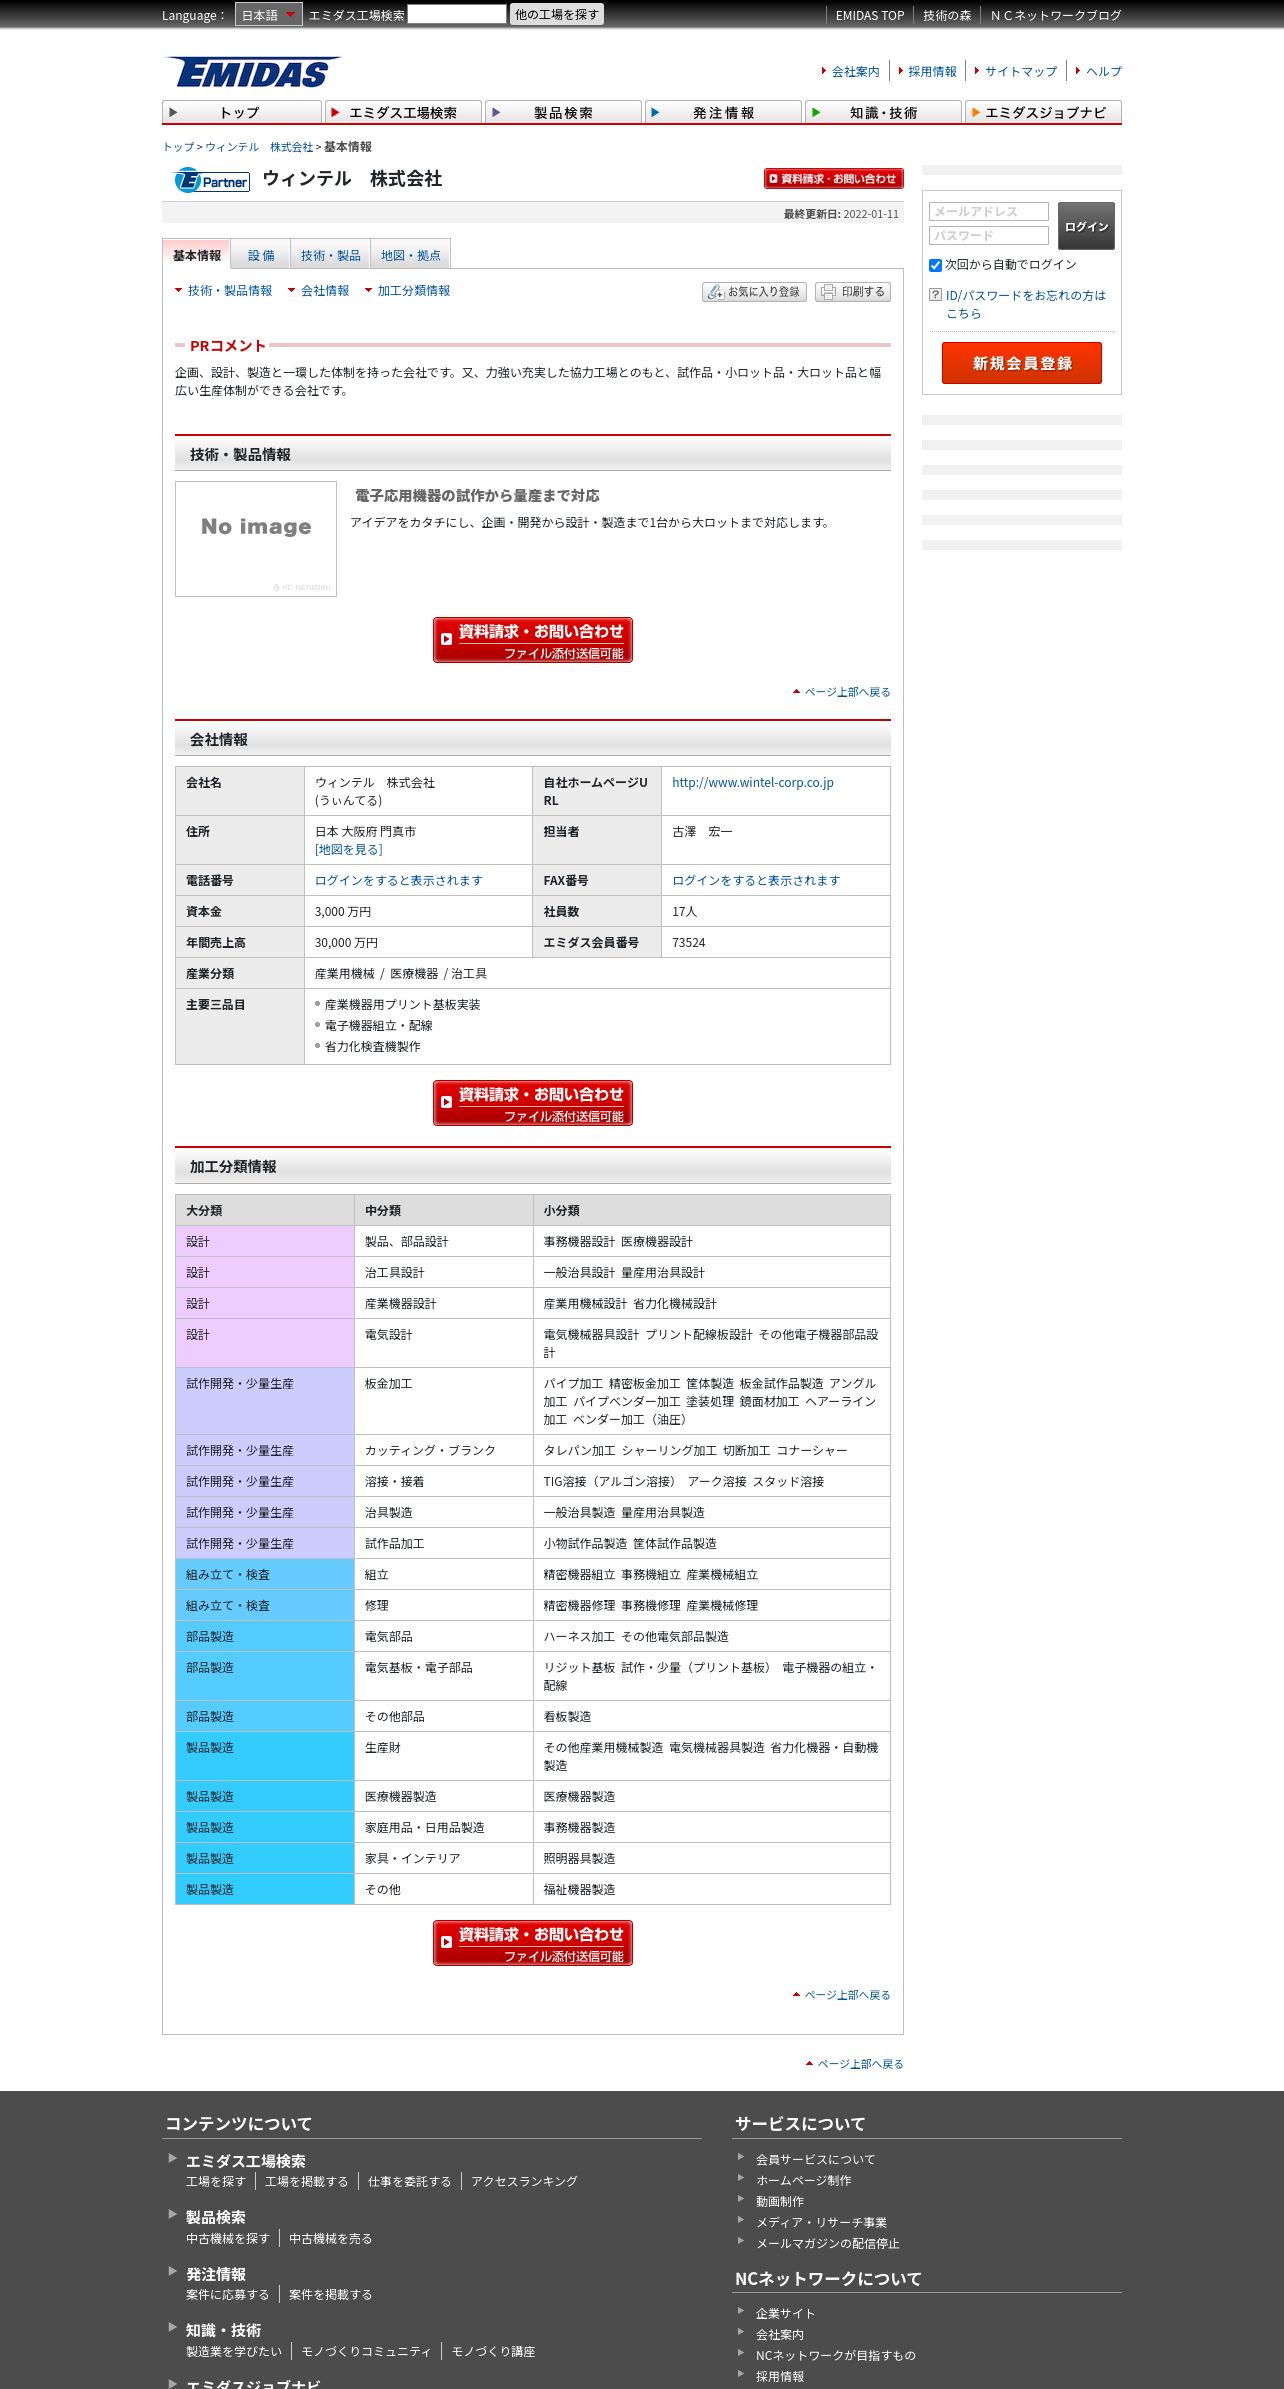Open ヘルプ link
The image size is (1284, 2389).
tap(1104, 71)
